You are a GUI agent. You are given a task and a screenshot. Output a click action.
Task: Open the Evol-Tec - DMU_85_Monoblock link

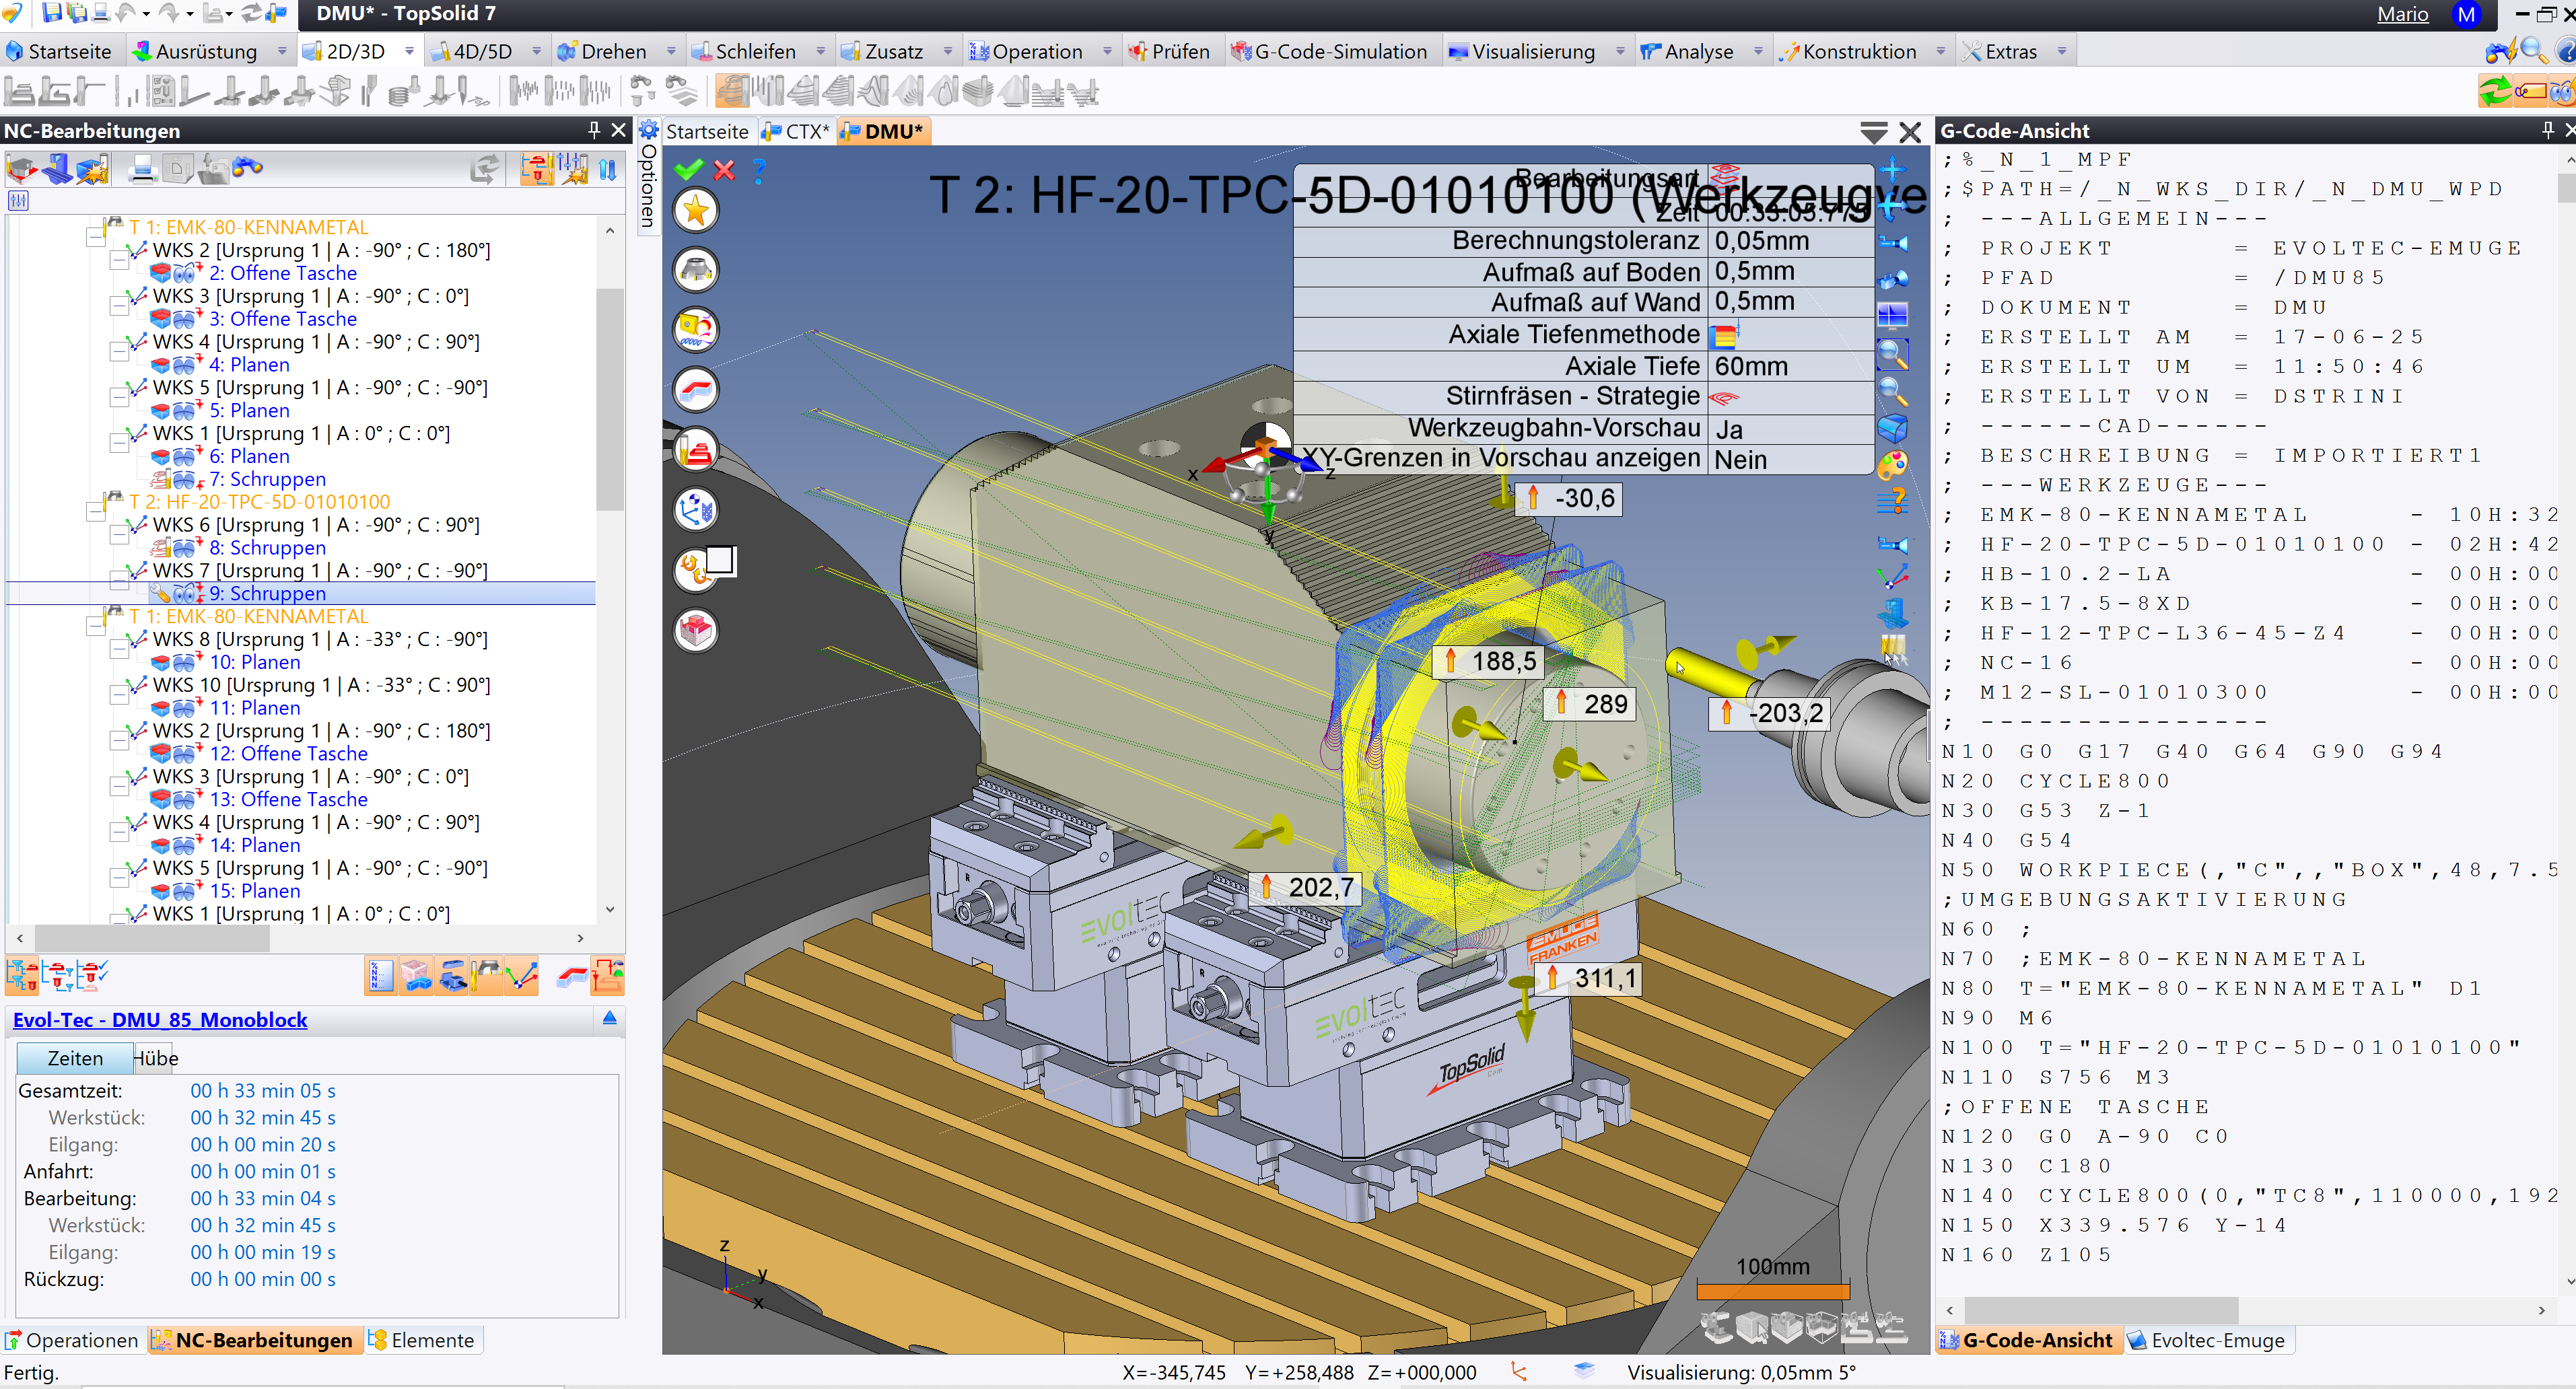point(160,1020)
